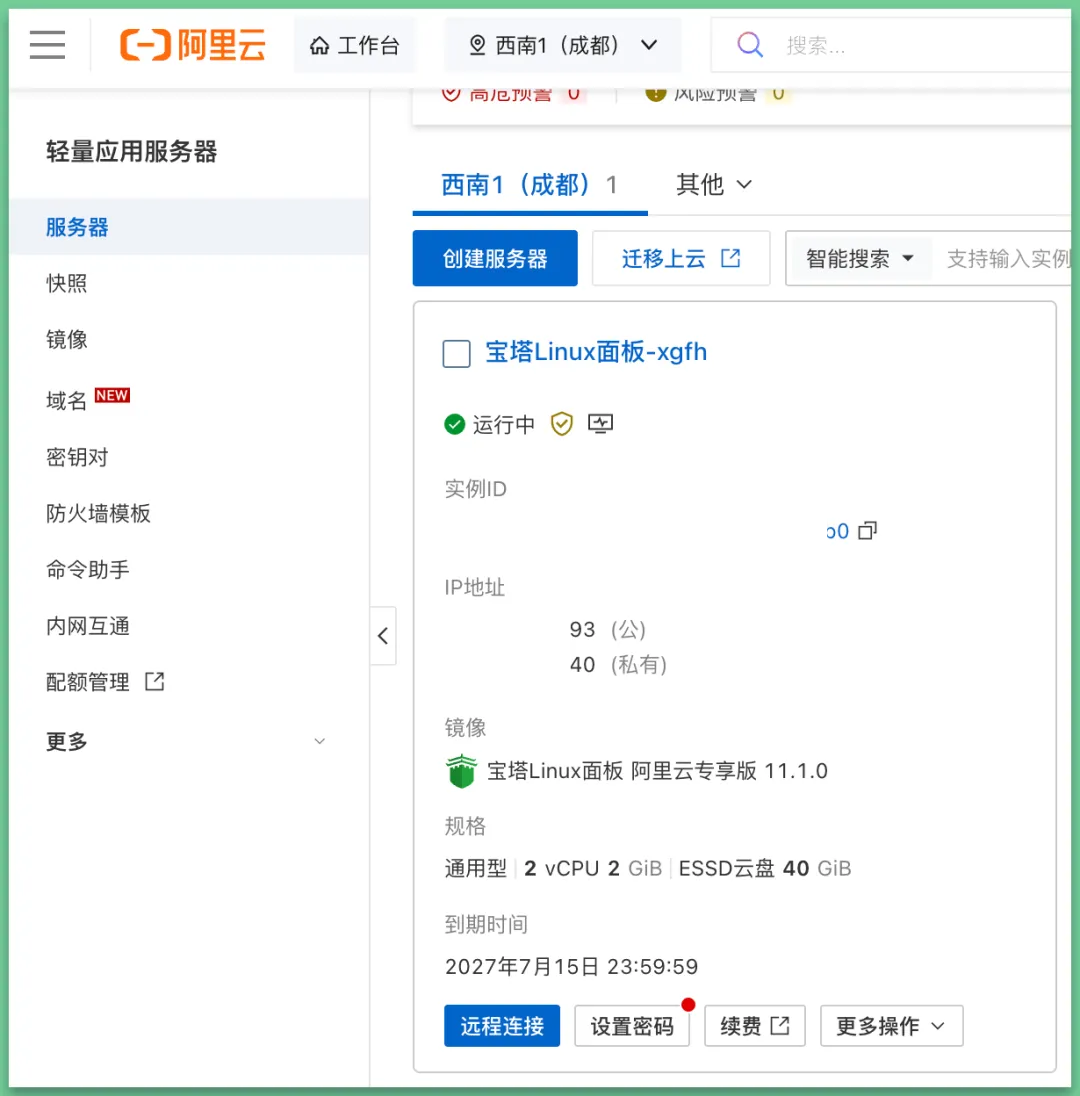Open the 更多操作 dropdown
This screenshot has width=1080, height=1096.
(891, 1025)
